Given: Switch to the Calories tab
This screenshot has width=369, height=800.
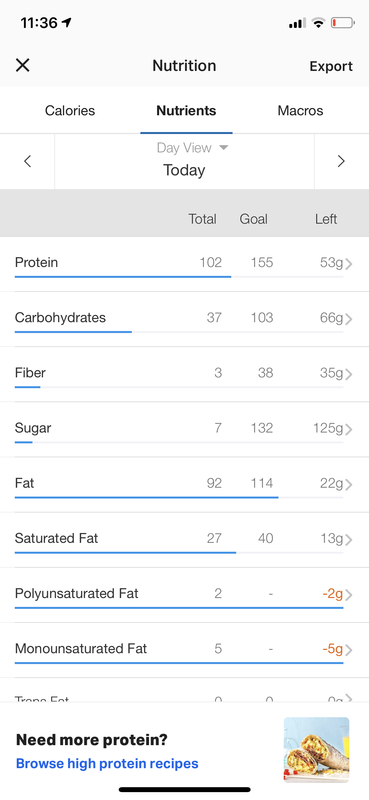Looking at the screenshot, I should (x=70, y=111).
